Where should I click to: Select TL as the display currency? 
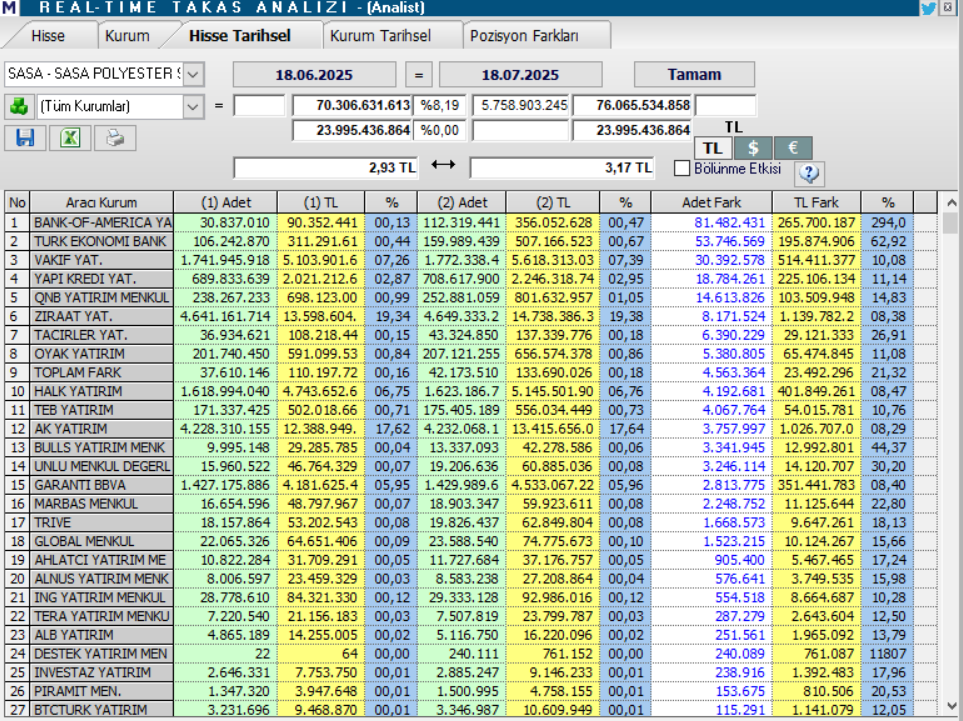coord(713,147)
